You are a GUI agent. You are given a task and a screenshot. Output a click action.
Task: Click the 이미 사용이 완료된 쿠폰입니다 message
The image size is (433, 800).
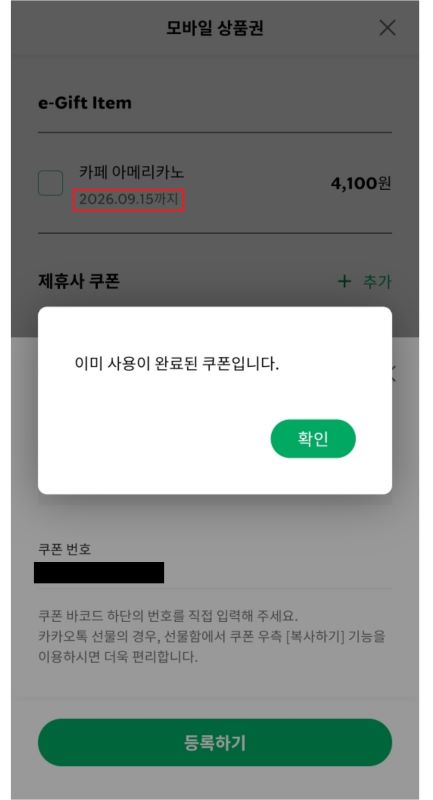tap(177, 364)
